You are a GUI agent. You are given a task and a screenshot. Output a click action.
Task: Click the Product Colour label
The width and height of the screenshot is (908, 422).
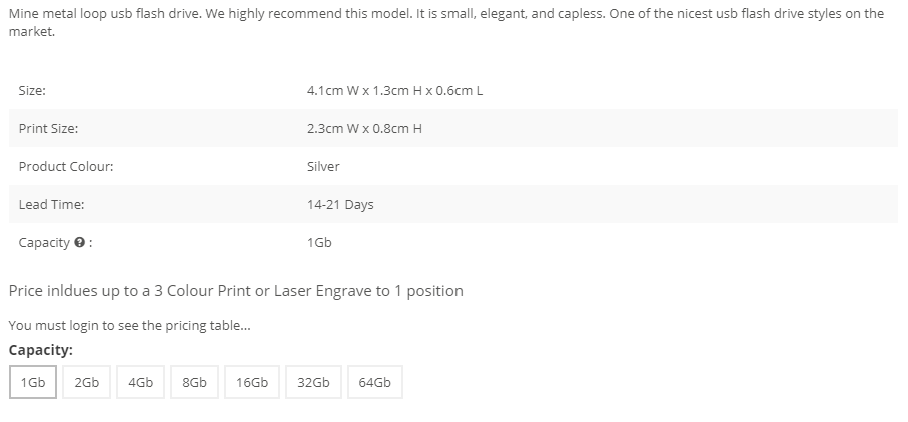(x=66, y=167)
